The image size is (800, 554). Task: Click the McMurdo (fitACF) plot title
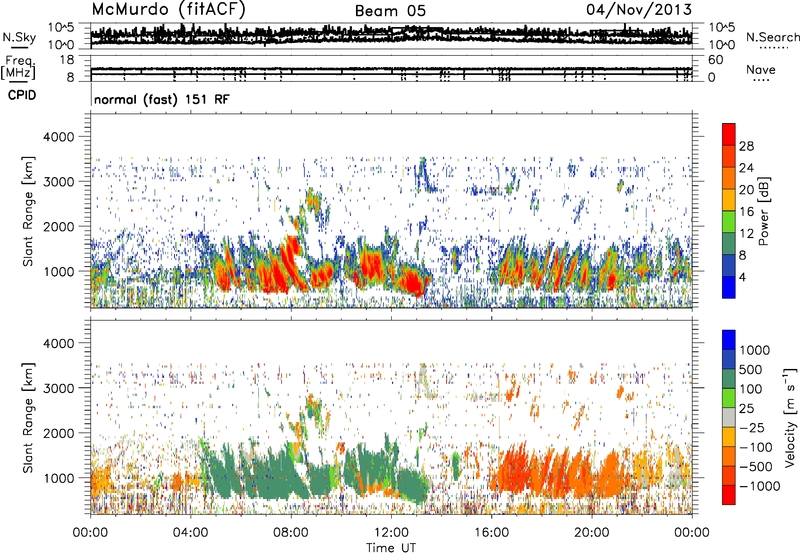[x=169, y=10]
